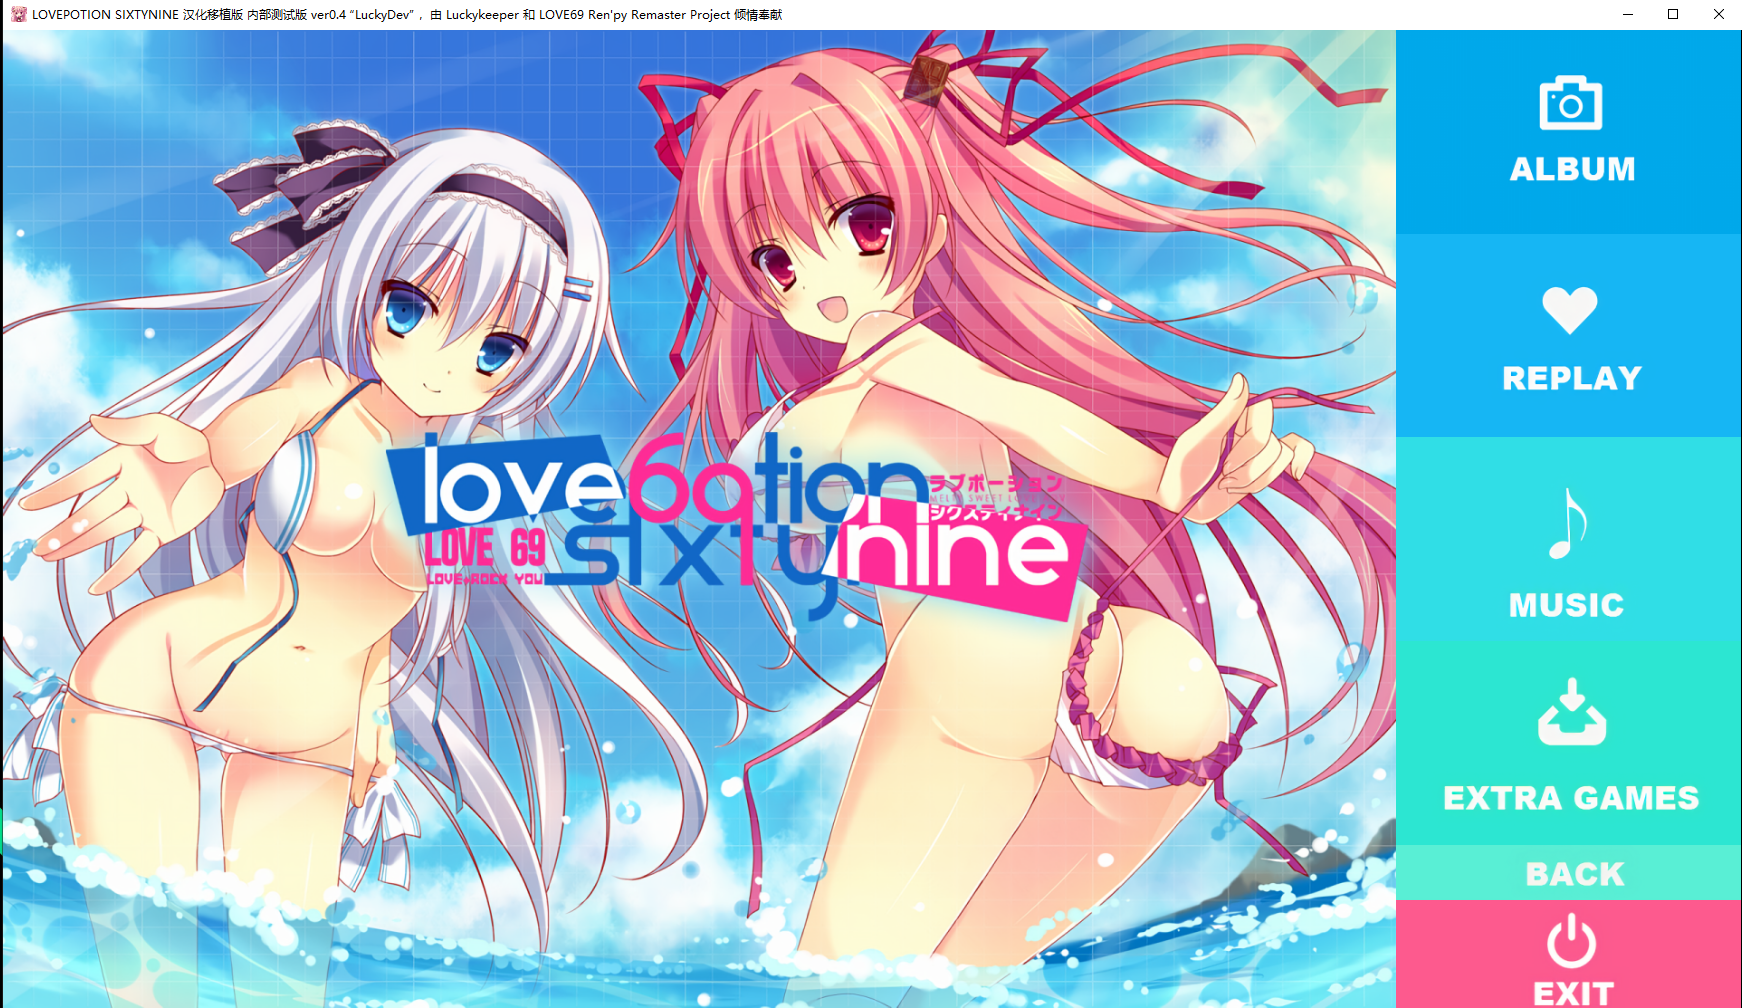Select the REPLAY menu label
This screenshot has height=1008, width=1742.
1572,378
